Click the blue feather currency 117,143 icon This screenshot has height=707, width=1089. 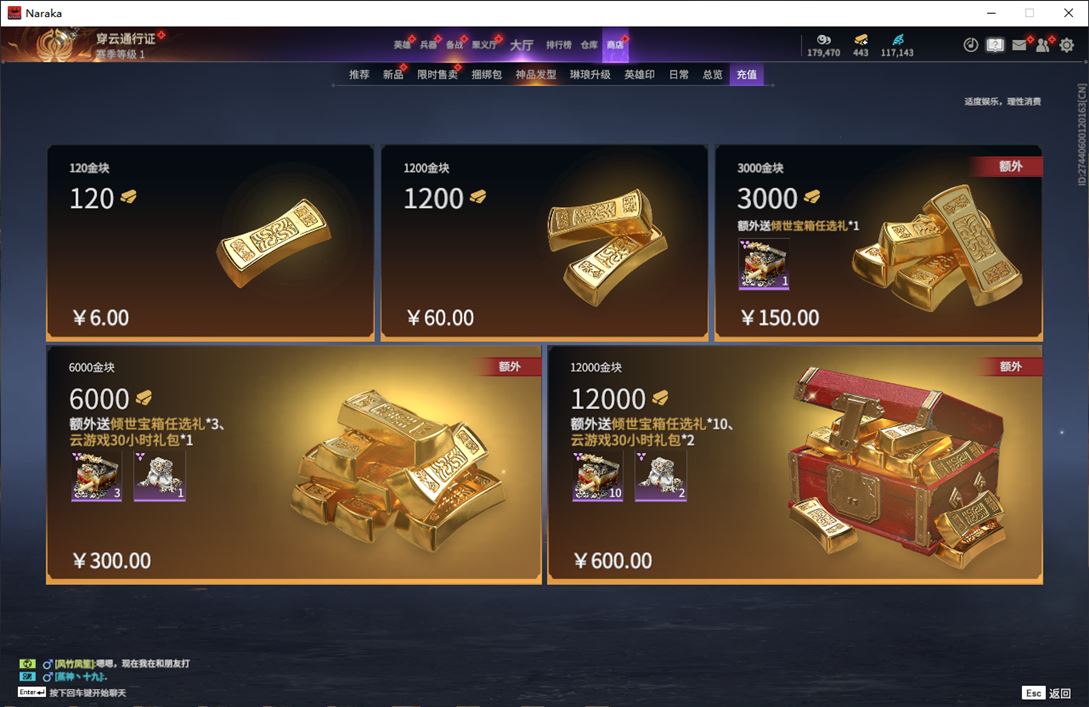(x=897, y=40)
